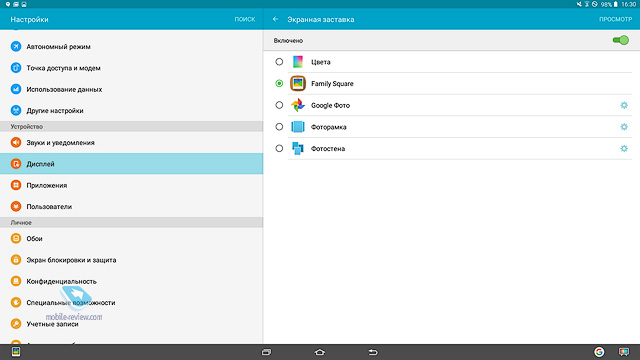Tap the Google Фото pinwheel icon

(298, 105)
